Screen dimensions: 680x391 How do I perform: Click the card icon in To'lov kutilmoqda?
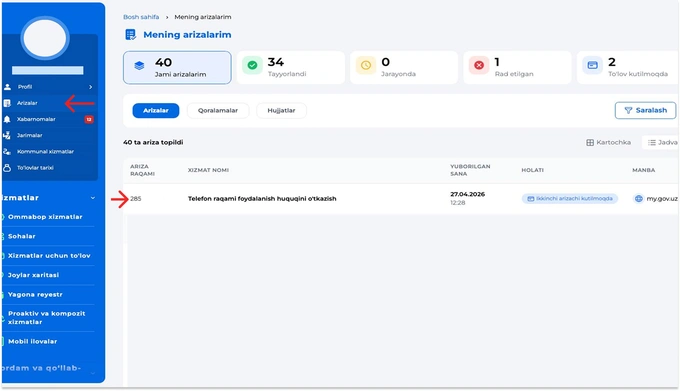click(x=592, y=65)
